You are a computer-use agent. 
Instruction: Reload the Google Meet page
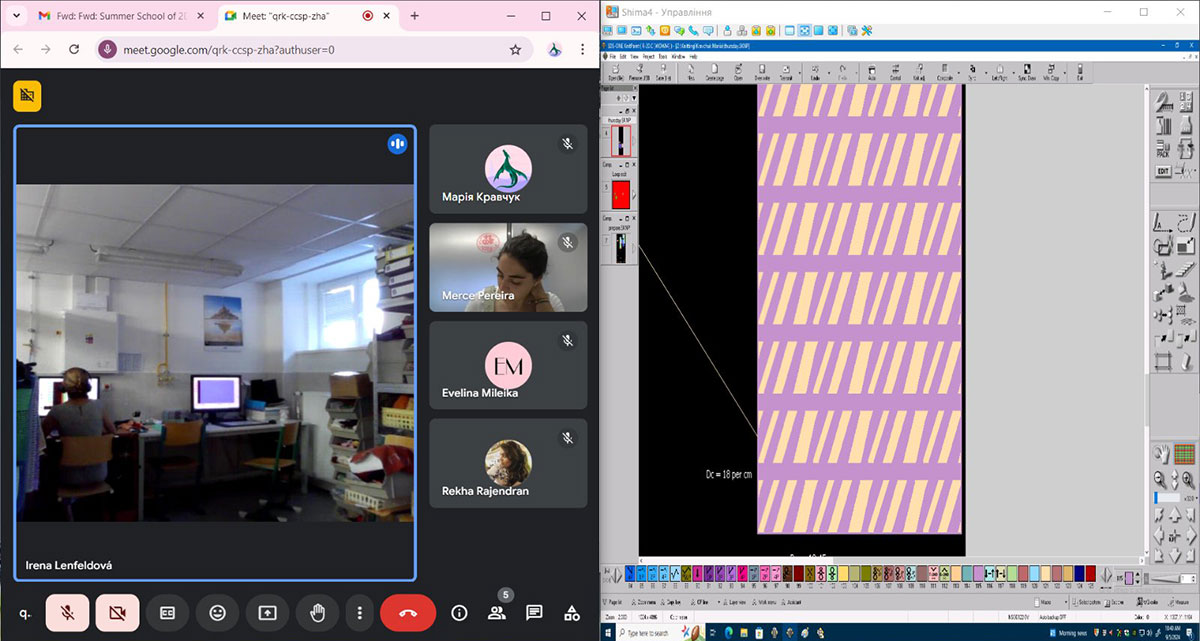point(74,49)
